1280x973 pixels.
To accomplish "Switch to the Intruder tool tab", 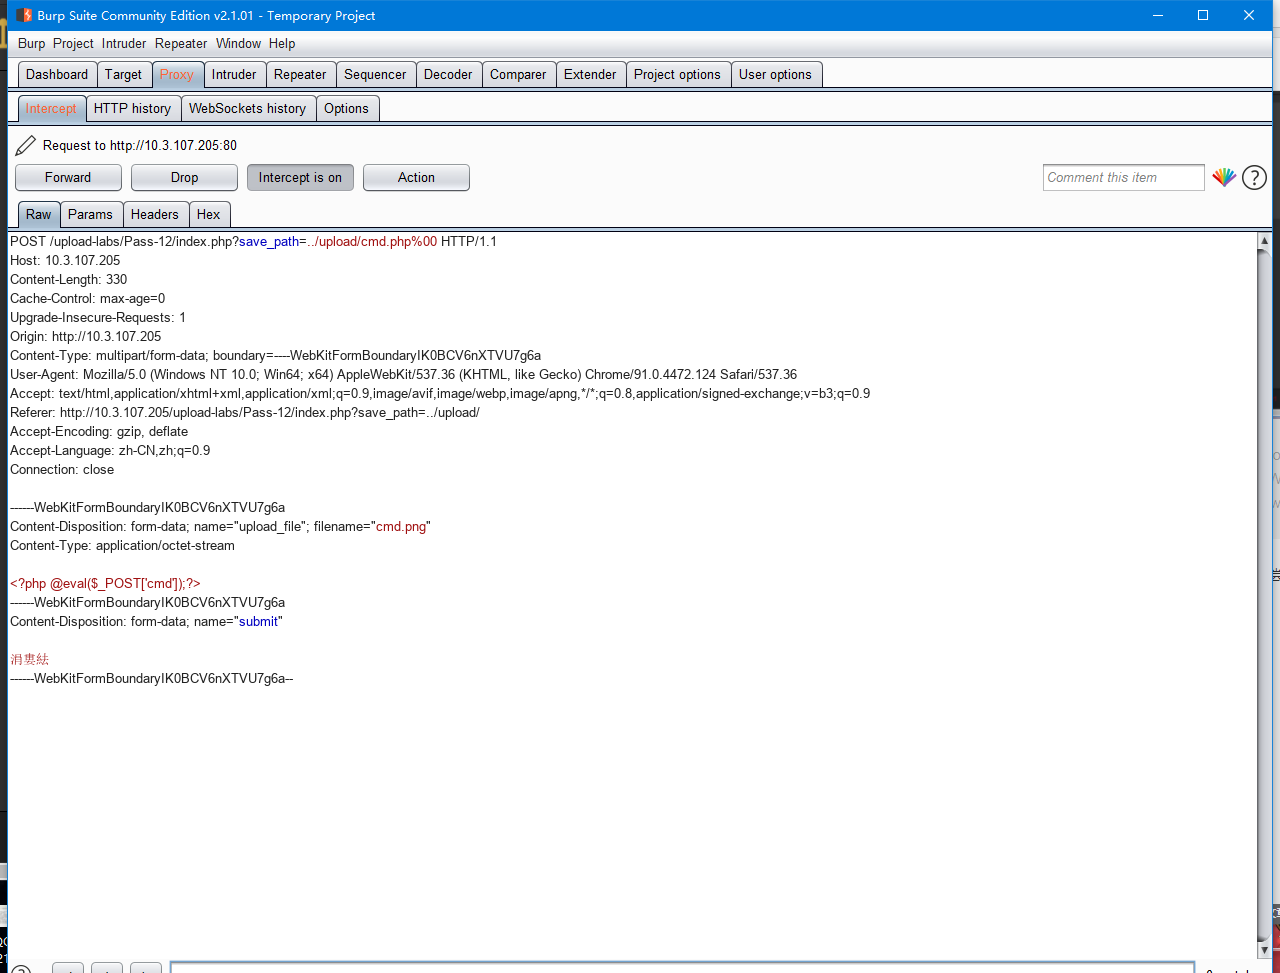I will [234, 74].
